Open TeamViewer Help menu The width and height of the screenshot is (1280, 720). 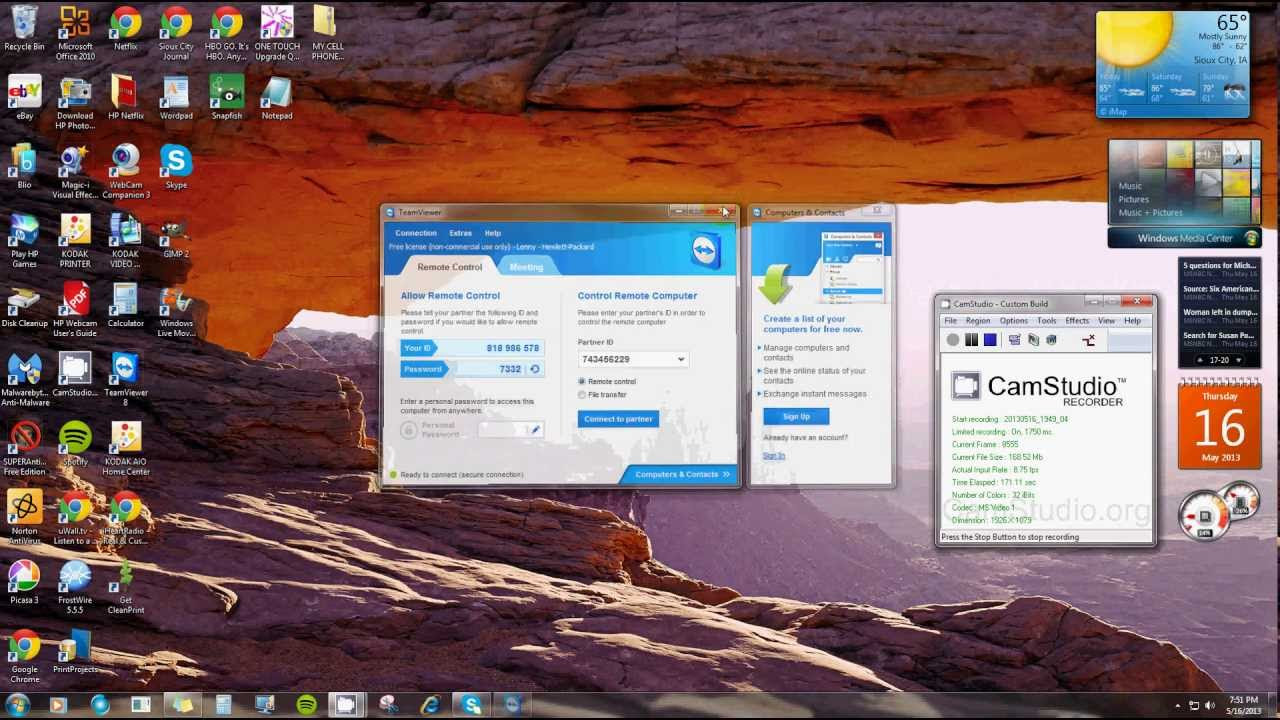[493, 233]
